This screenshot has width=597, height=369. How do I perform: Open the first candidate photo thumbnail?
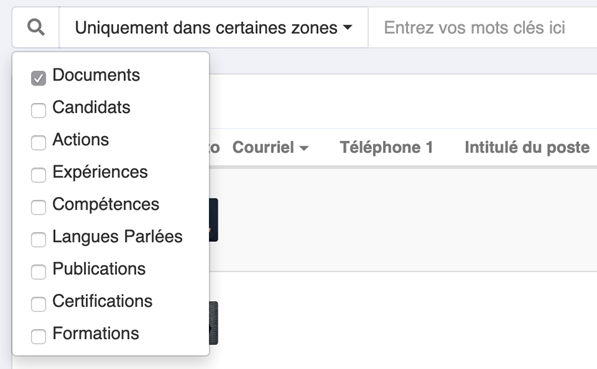coord(213,220)
